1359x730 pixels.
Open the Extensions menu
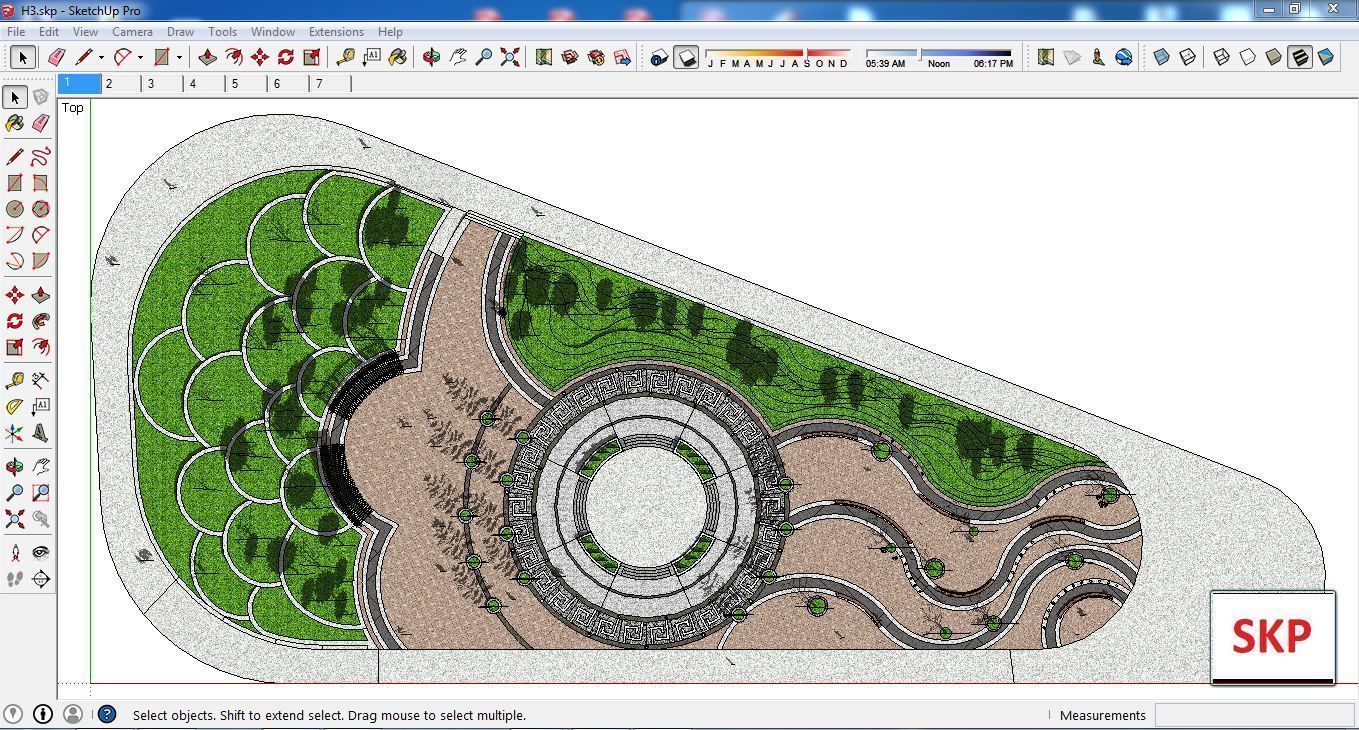pos(336,31)
